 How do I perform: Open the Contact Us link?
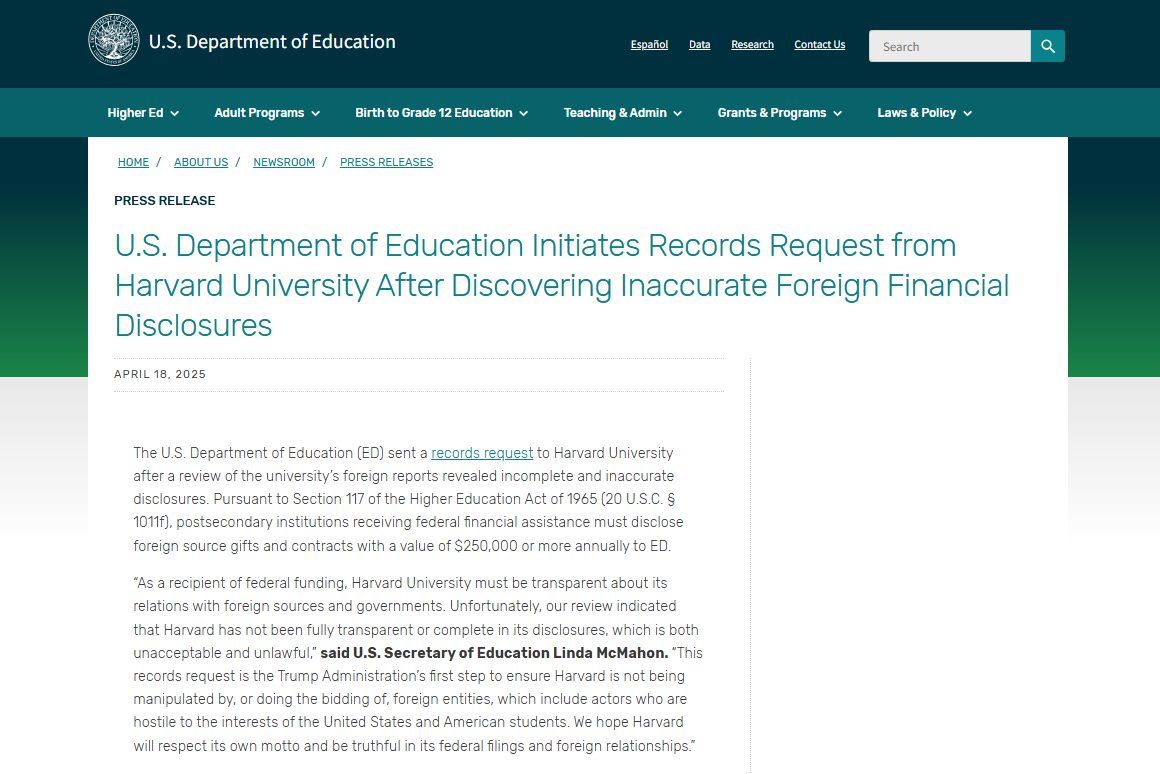(x=820, y=44)
